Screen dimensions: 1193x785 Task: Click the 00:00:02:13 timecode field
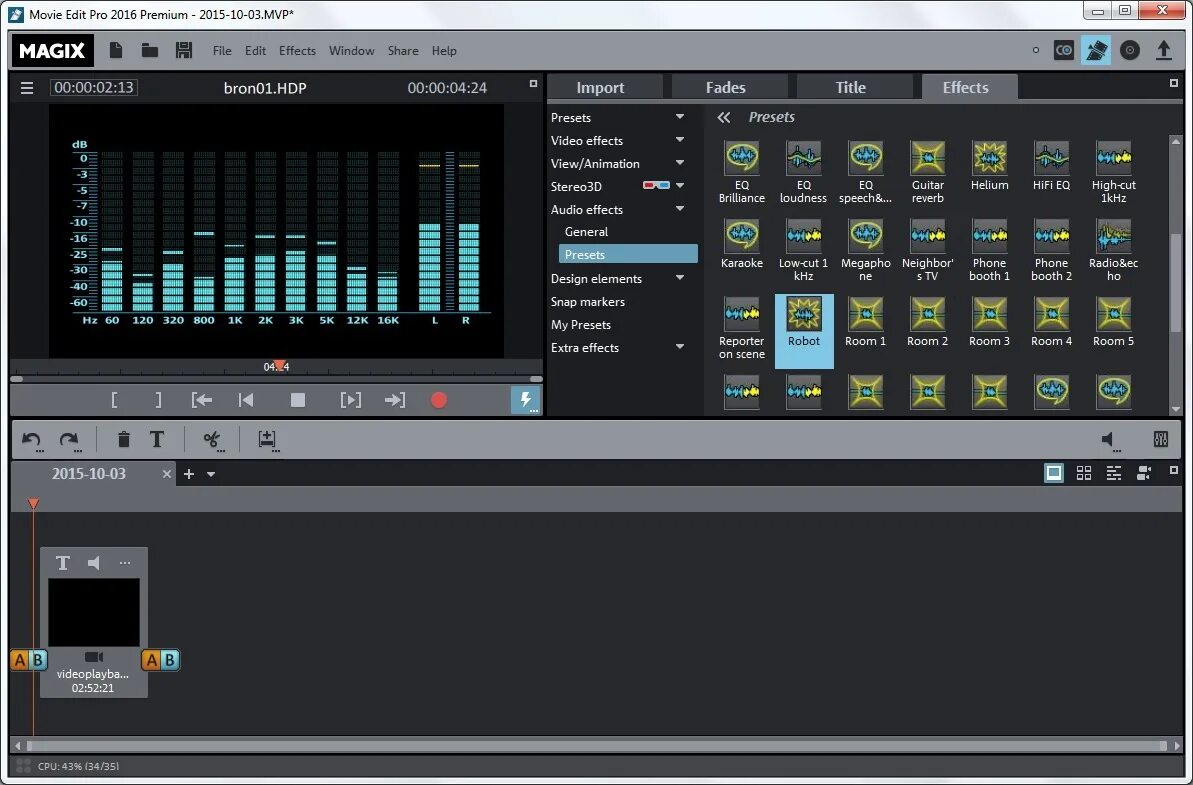point(94,87)
